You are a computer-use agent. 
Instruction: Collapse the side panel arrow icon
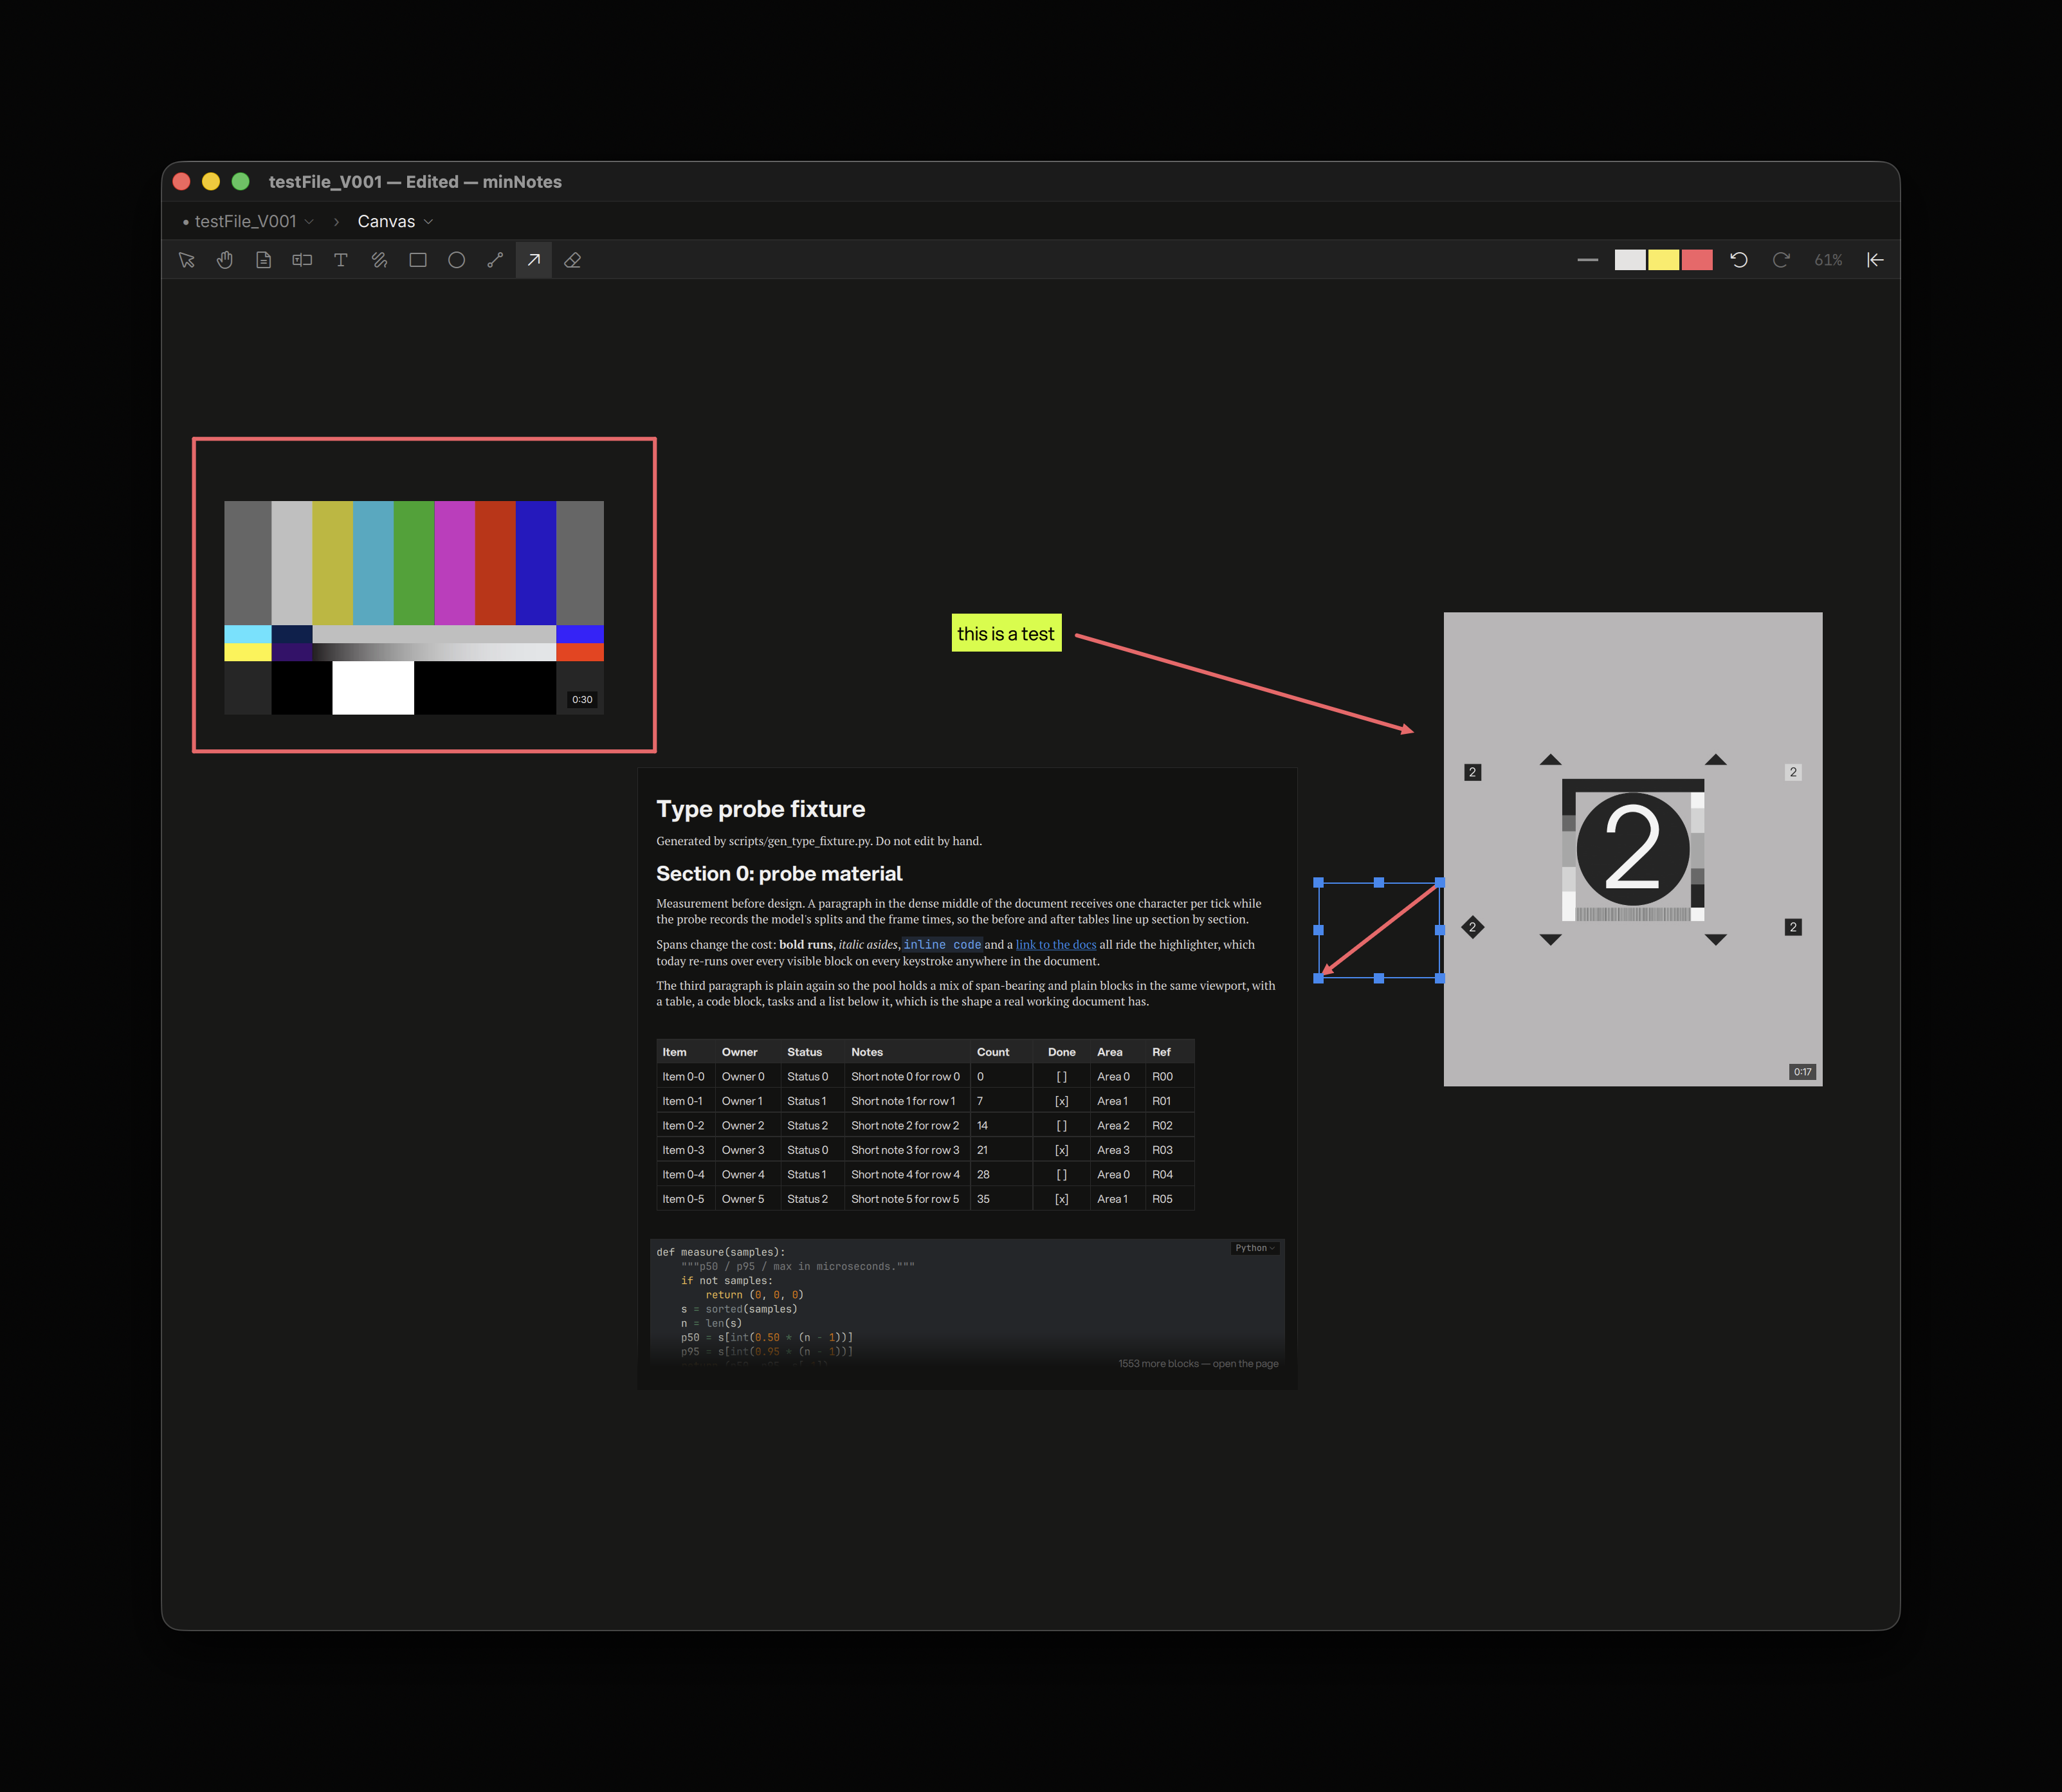click(1875, 260)
